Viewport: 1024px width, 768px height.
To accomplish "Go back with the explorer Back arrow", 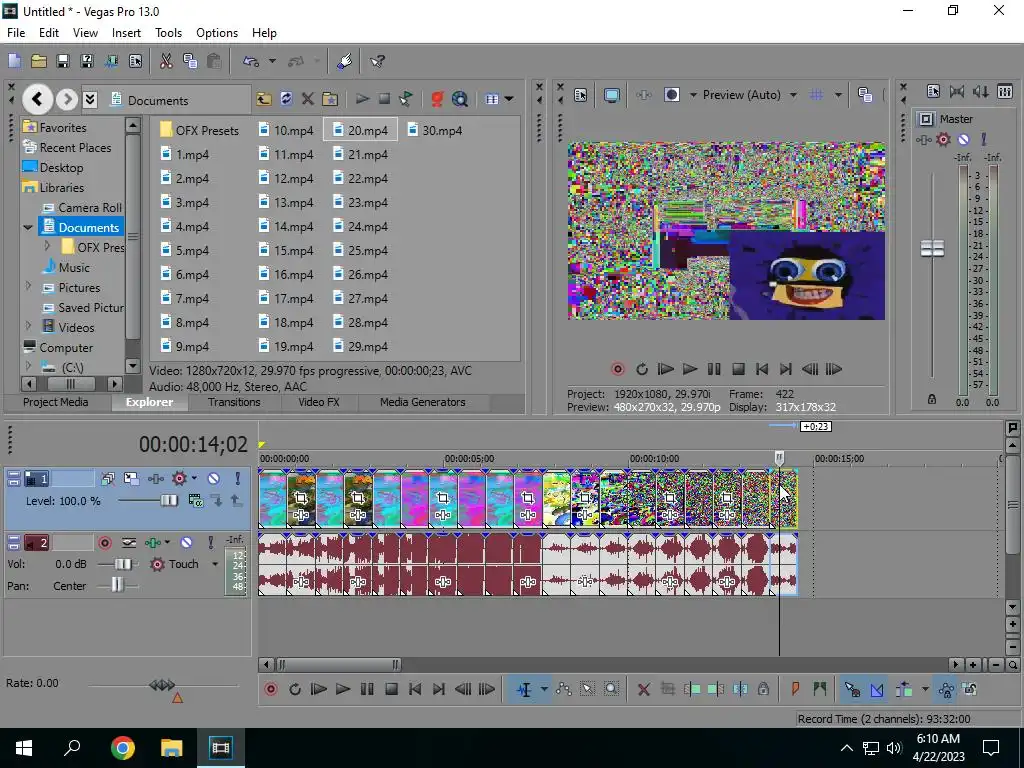I will click(37, 99).
